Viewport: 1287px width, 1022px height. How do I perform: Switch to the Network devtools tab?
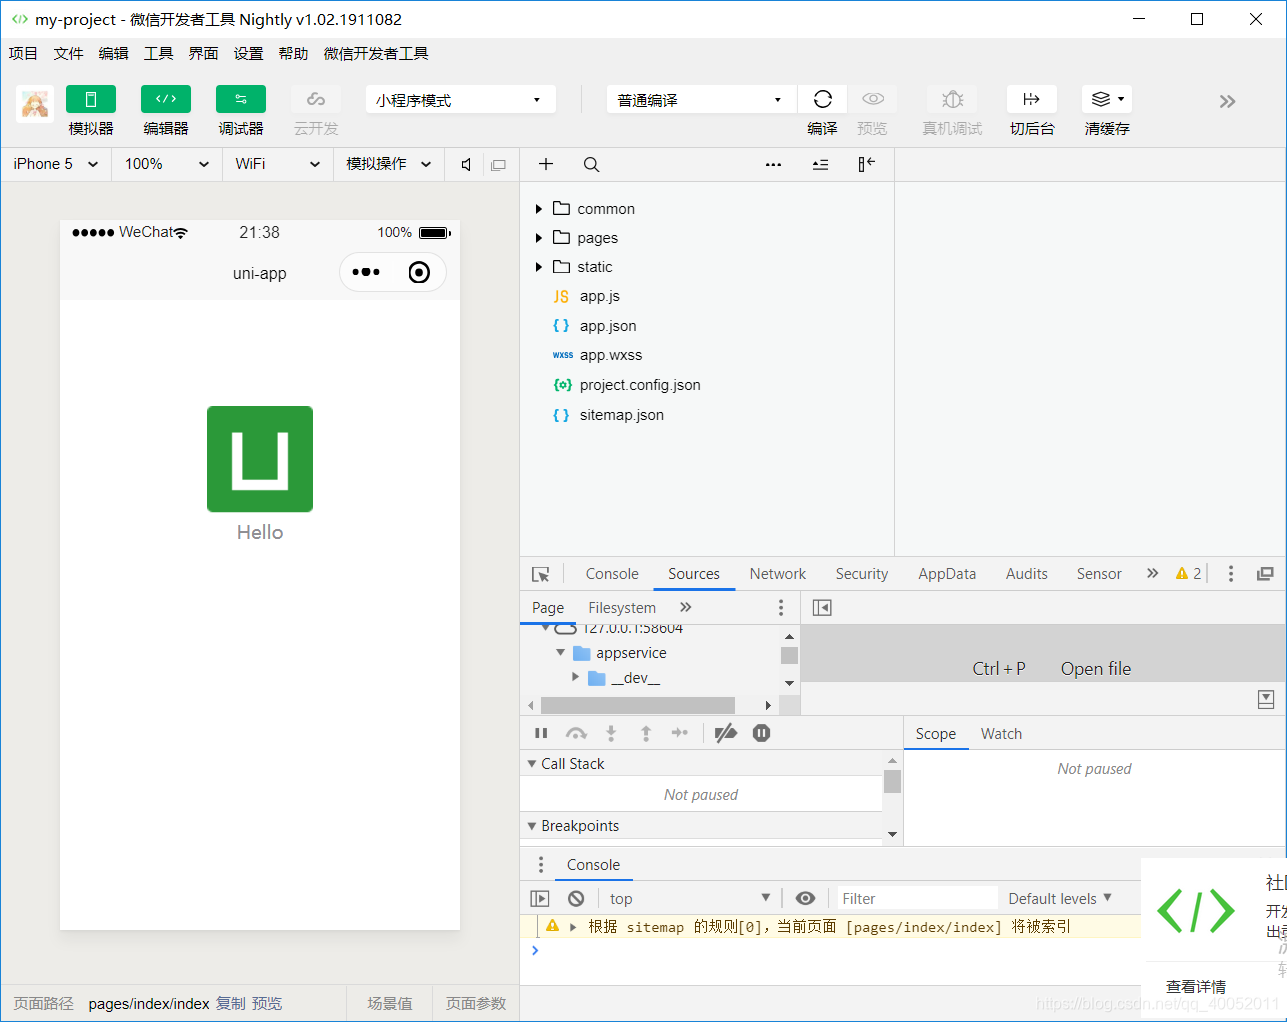coord(778,574)
